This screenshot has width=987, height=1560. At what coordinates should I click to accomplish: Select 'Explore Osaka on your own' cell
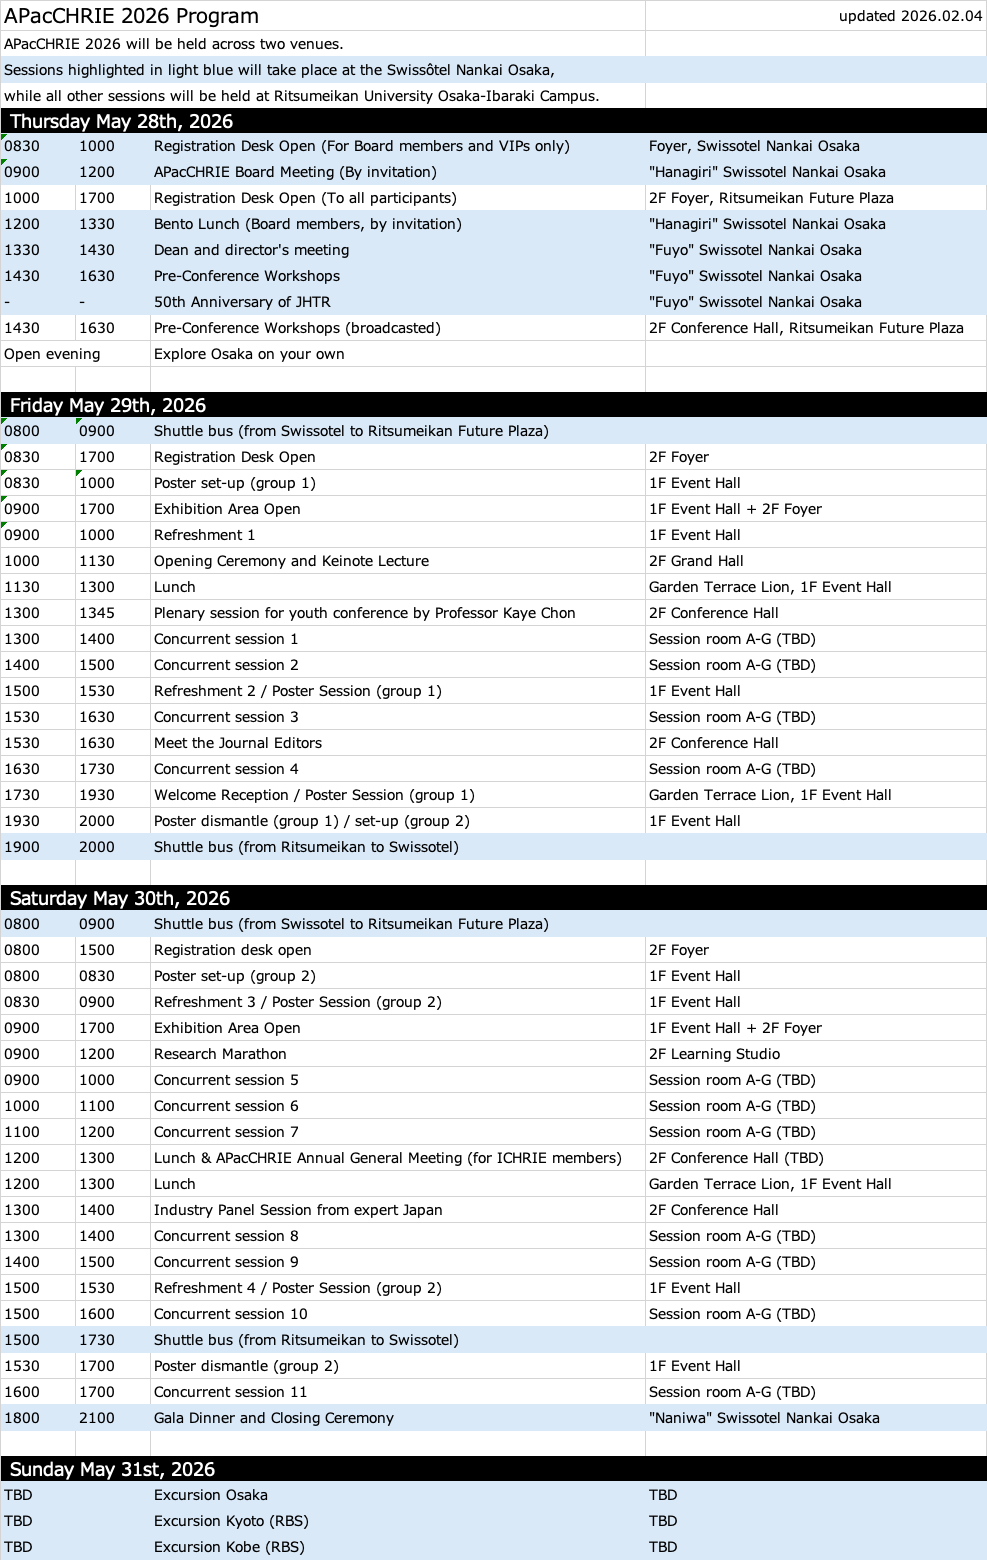(x=249, y=354)
